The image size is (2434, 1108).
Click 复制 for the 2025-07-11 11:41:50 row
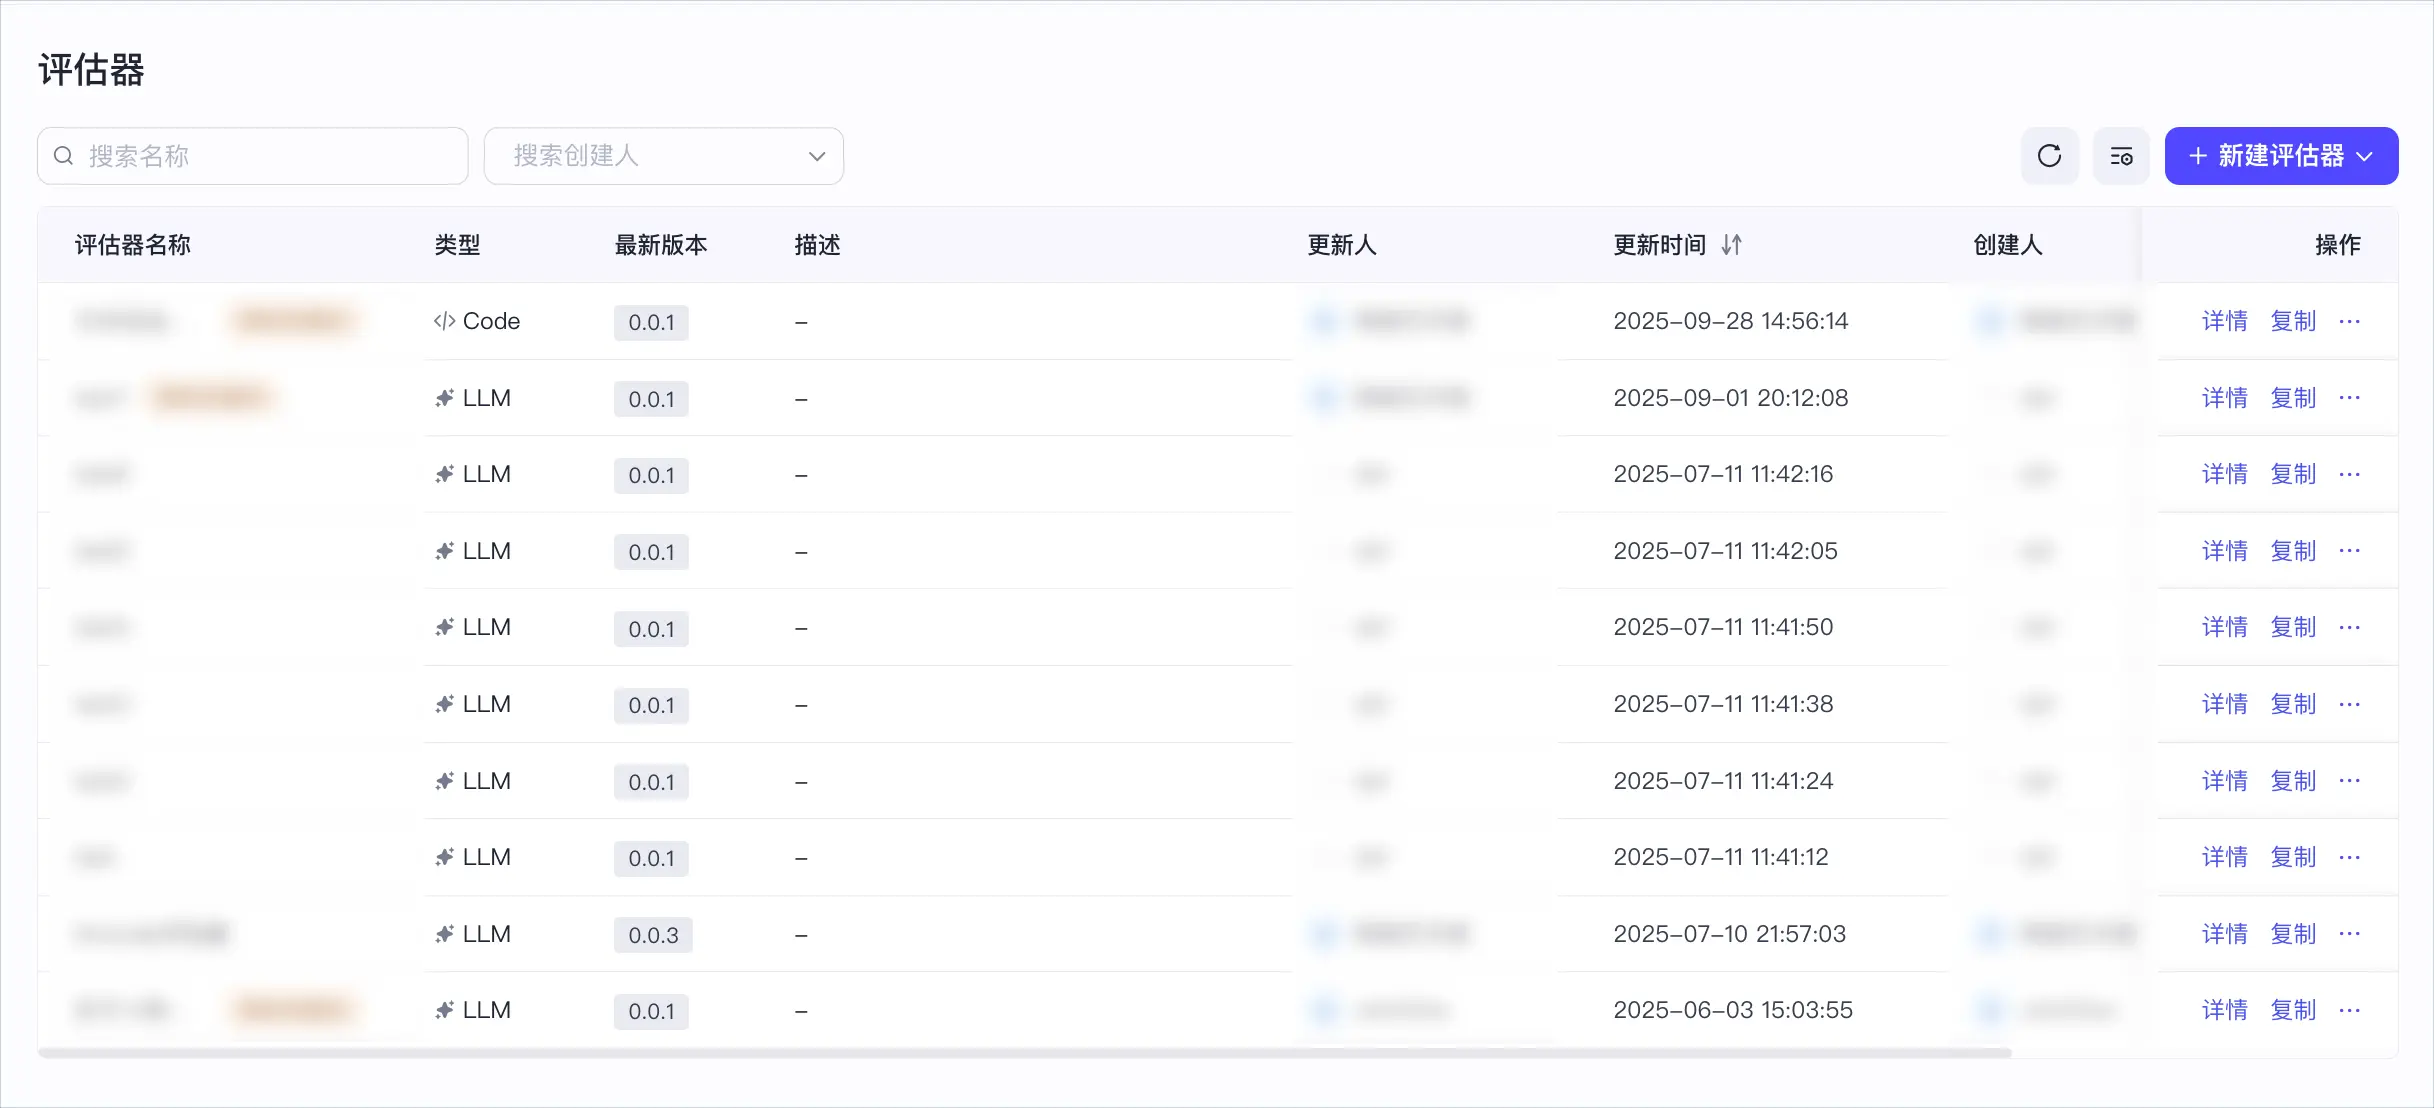[2293, 627]
